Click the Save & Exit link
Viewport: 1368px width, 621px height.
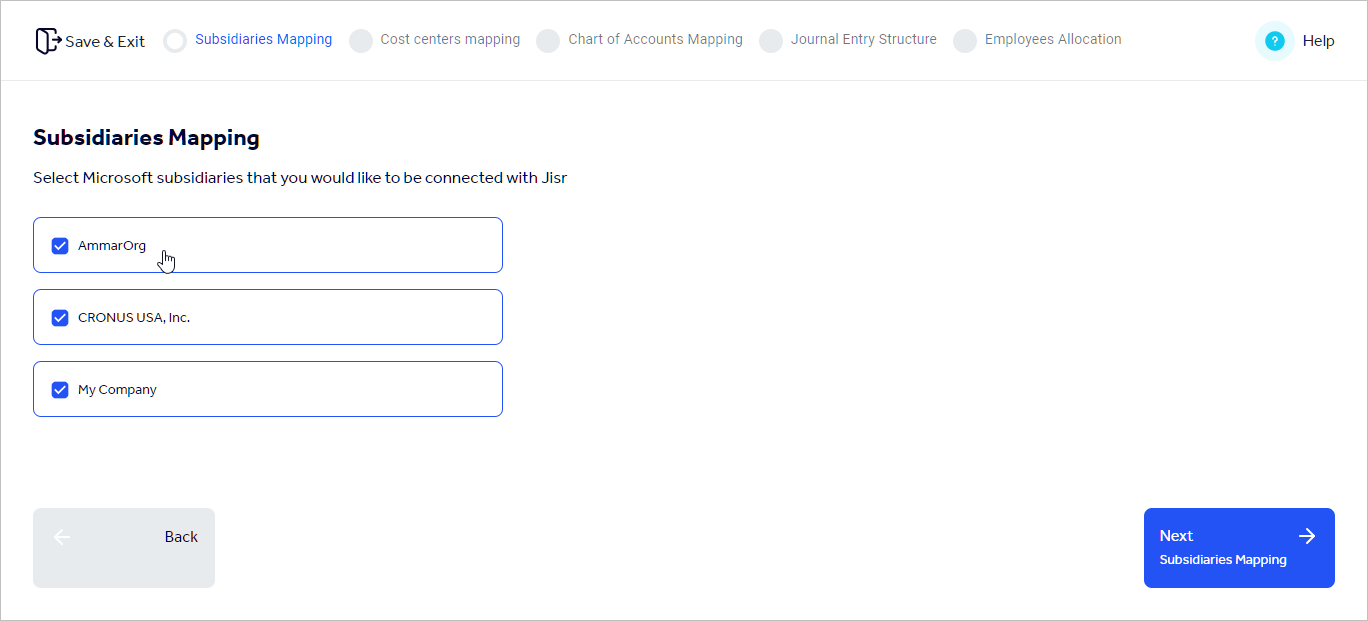[104, 41]
